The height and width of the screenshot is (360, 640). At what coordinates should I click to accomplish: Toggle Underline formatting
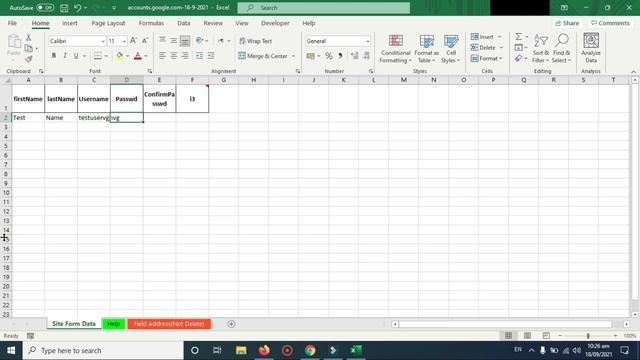tap(76, 56)
